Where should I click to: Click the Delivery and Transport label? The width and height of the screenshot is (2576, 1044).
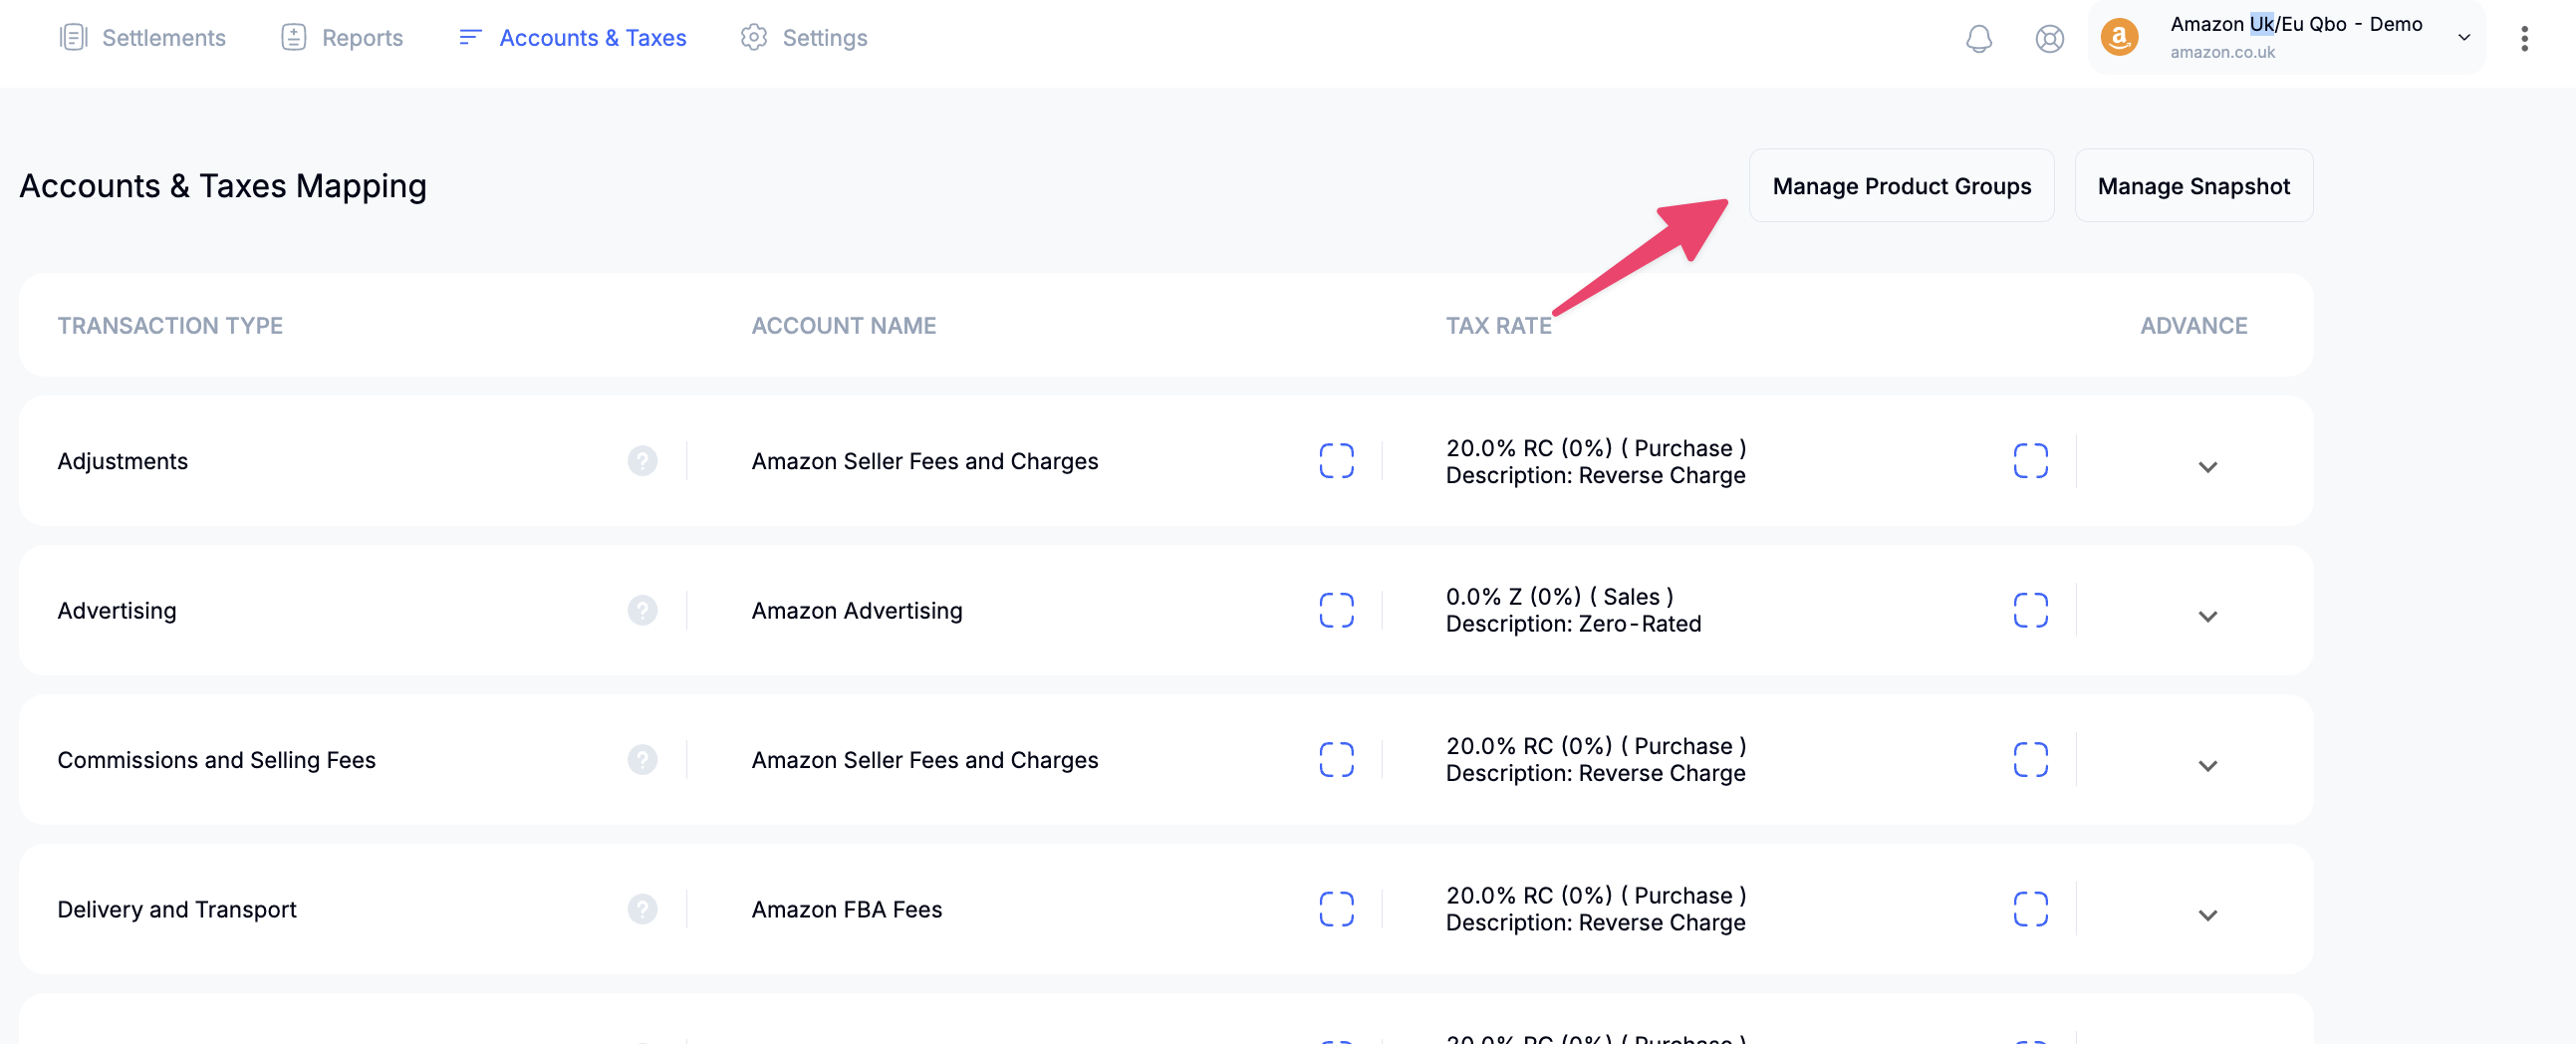pos(177,909)
